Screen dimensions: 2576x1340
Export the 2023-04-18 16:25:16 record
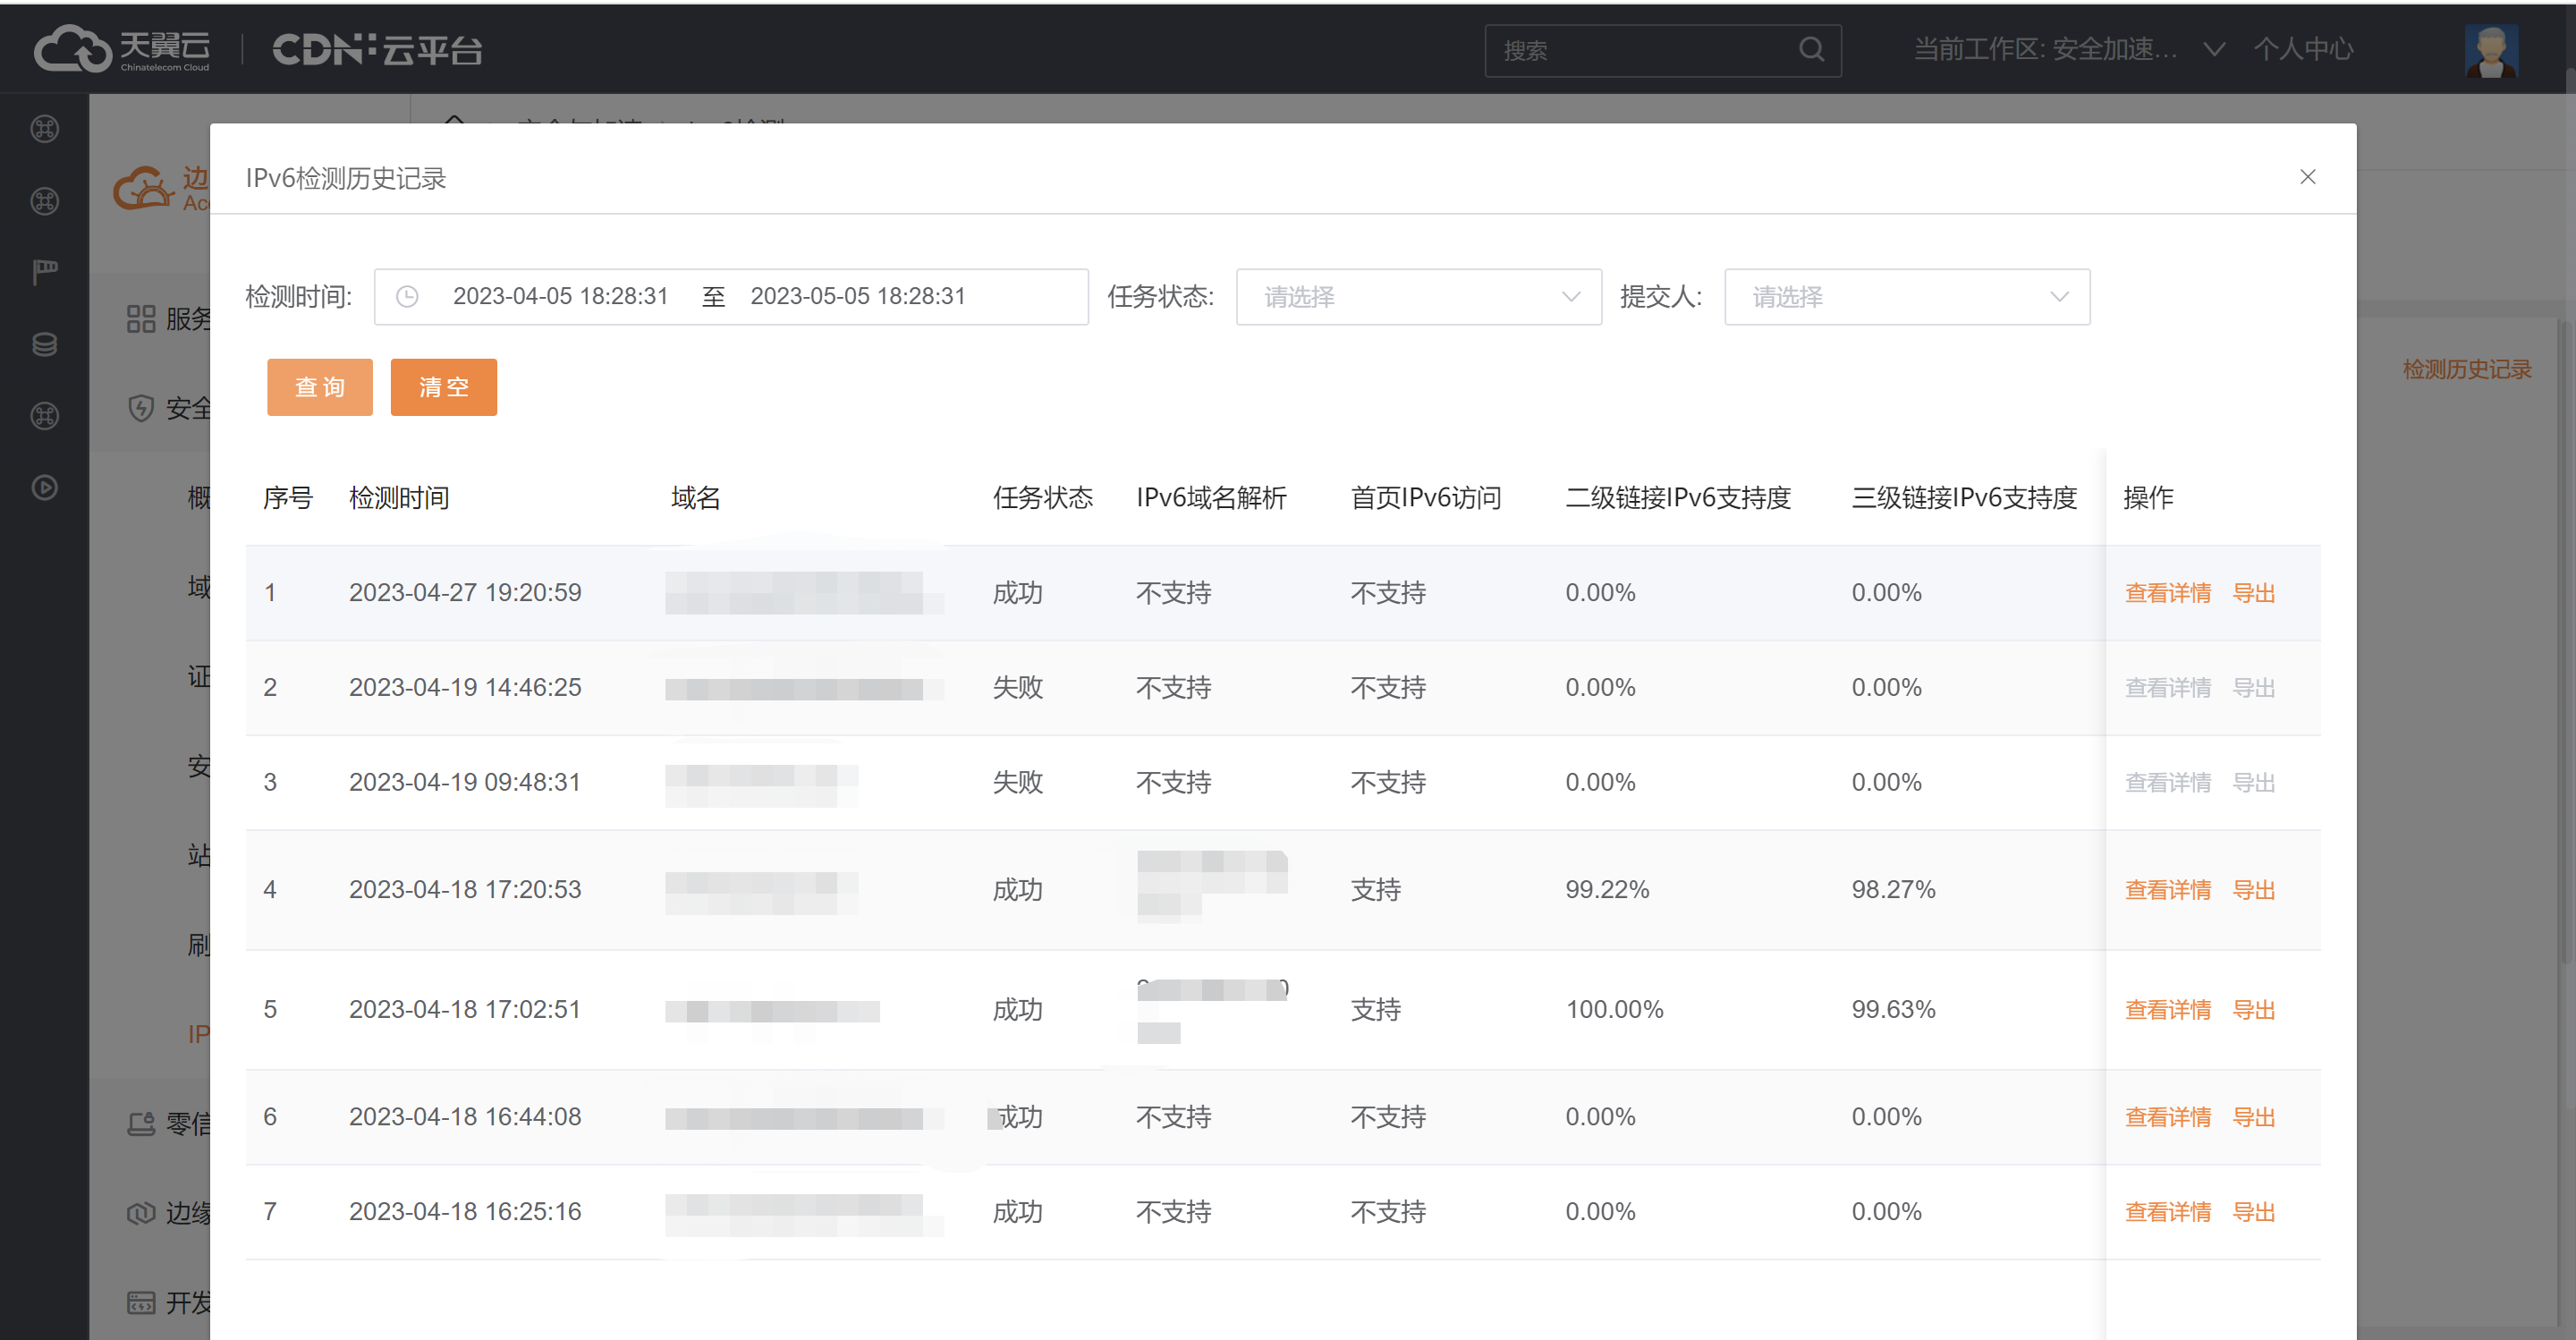click(2253, 1212)
